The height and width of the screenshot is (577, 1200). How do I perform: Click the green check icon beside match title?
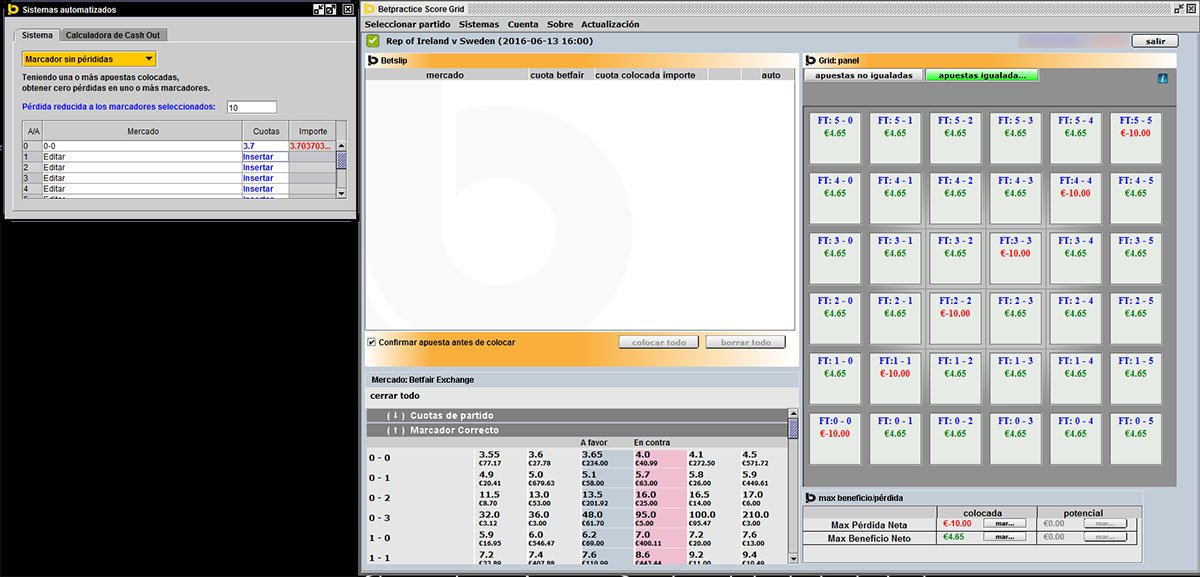point(373,41)
